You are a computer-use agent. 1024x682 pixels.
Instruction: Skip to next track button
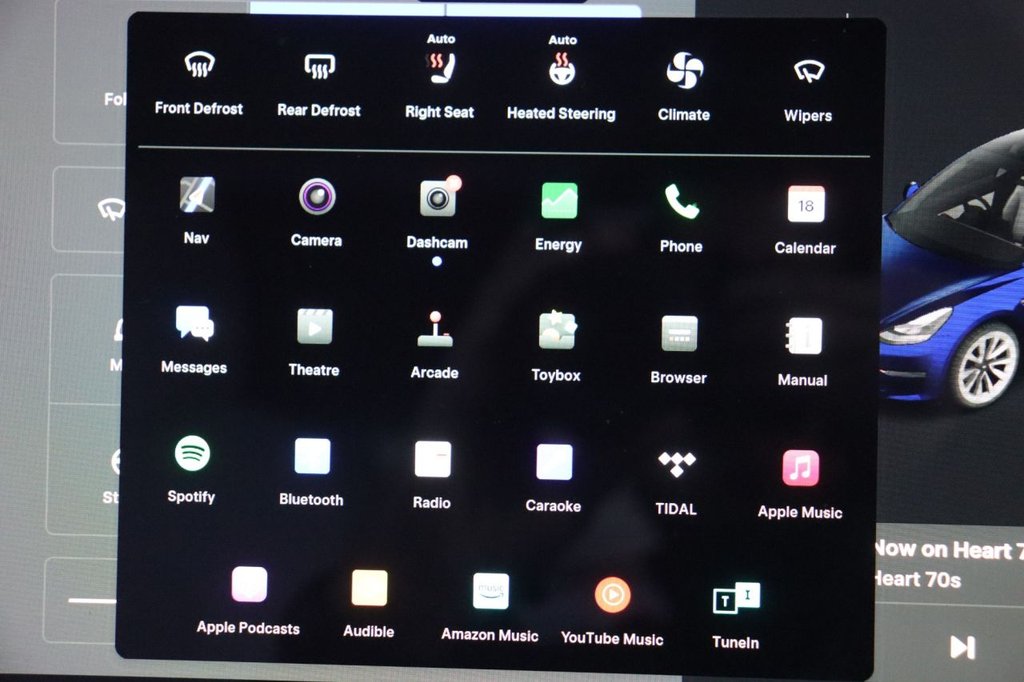point(962,647)
